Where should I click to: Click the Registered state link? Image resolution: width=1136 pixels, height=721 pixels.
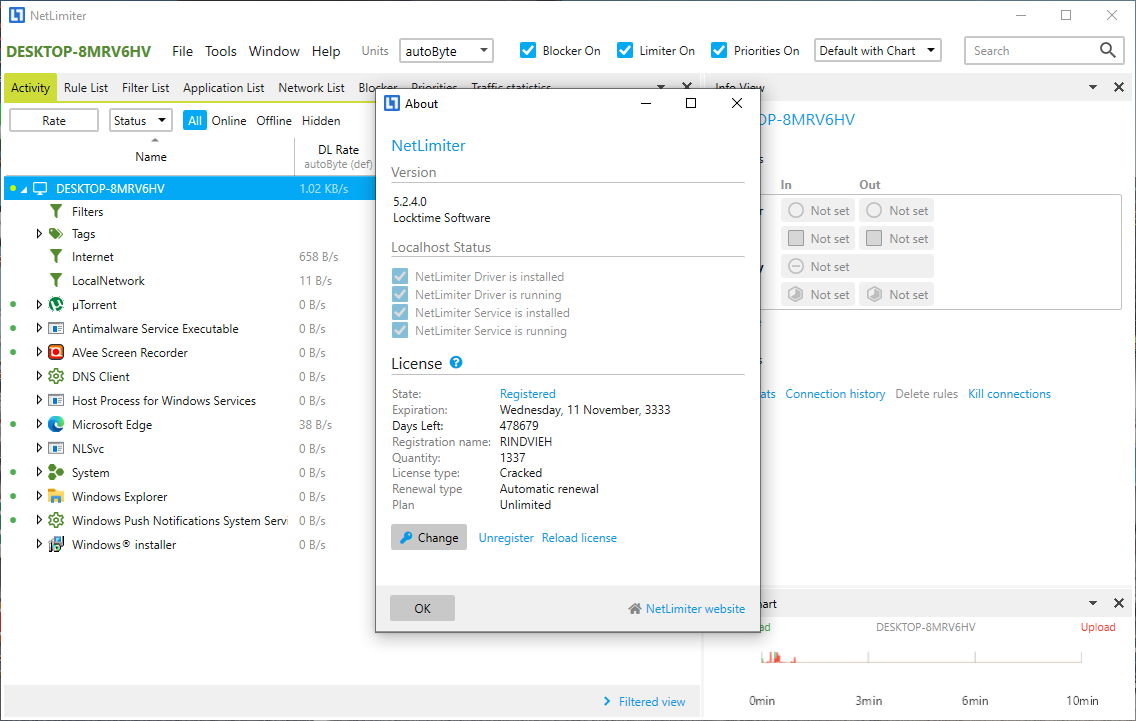[527, 393]
